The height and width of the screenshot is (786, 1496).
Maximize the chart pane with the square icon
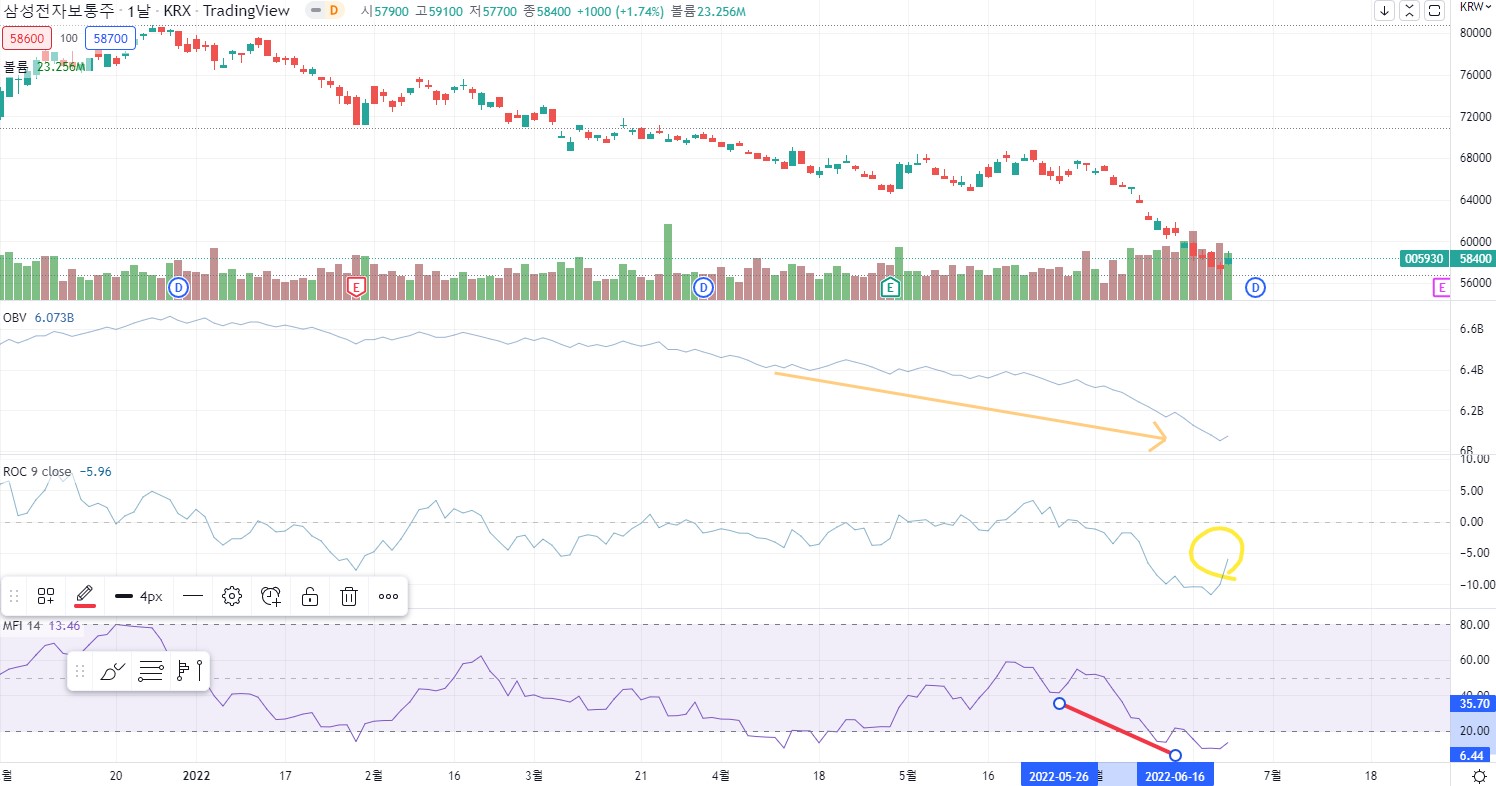coord(1435,11)
